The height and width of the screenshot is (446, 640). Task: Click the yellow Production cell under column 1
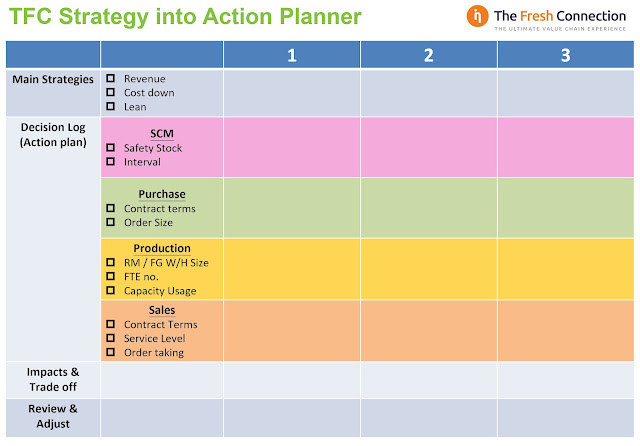(292, 269)
